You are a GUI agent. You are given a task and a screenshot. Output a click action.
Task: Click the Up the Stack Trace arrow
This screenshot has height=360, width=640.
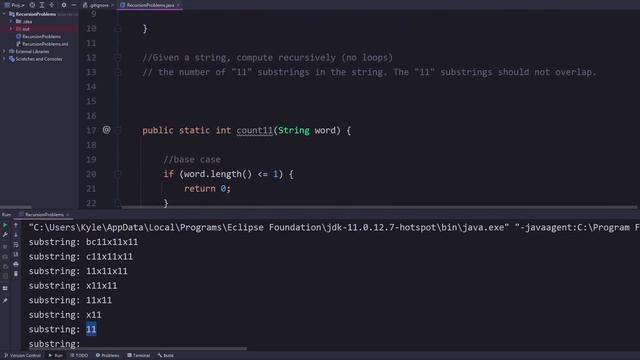tap(16, 225)
